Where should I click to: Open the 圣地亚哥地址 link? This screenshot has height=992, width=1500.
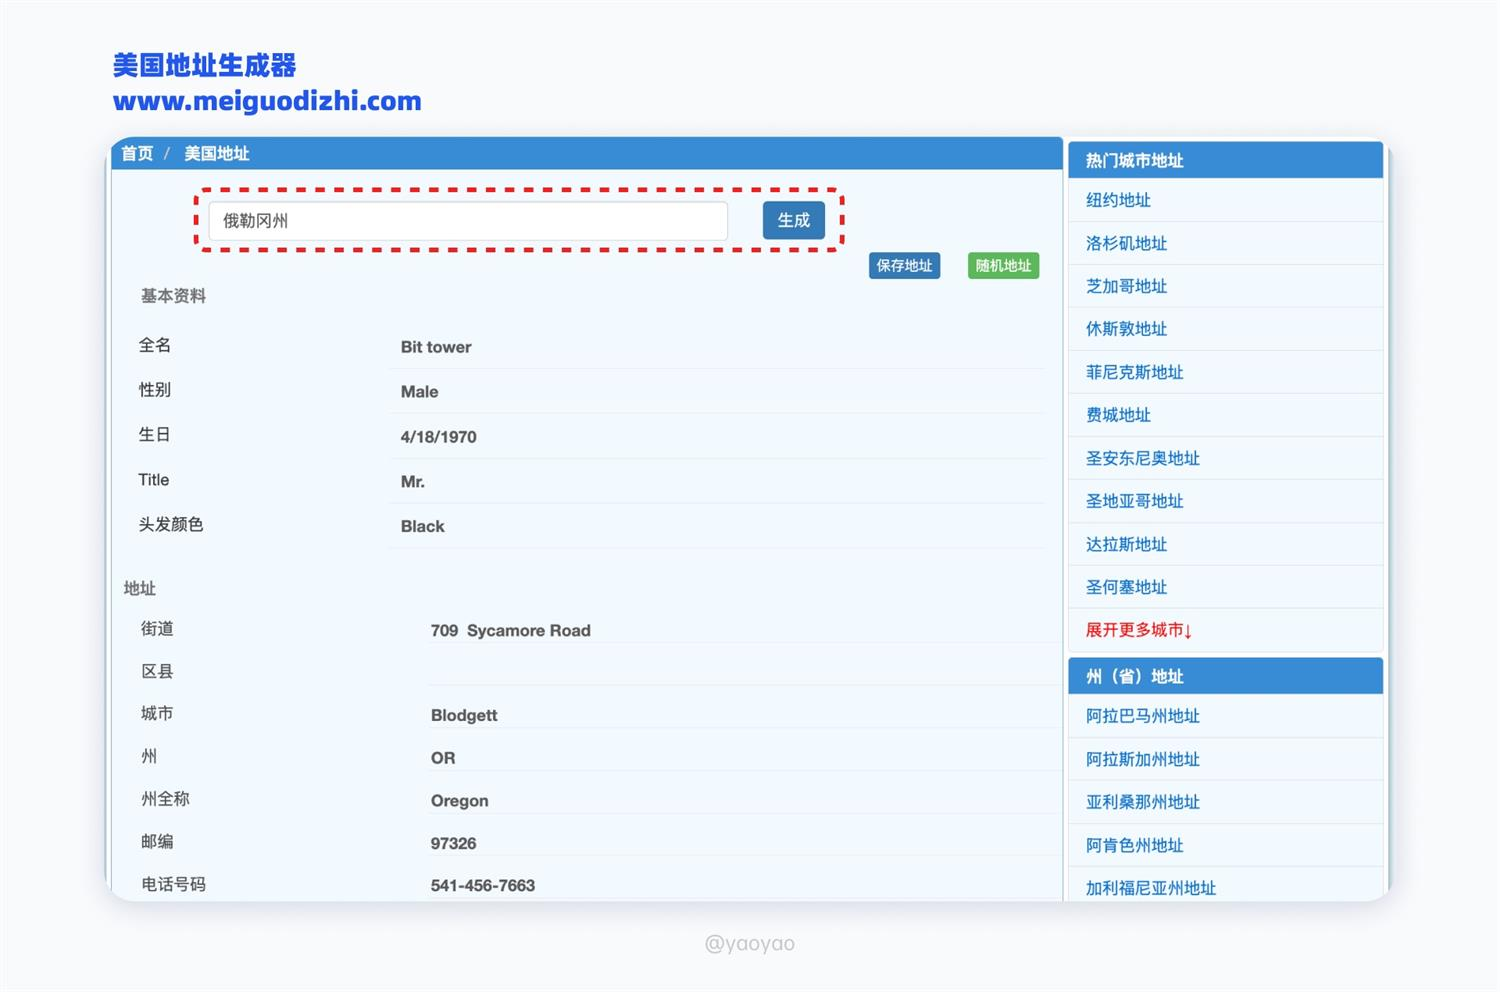[1134, 501]
